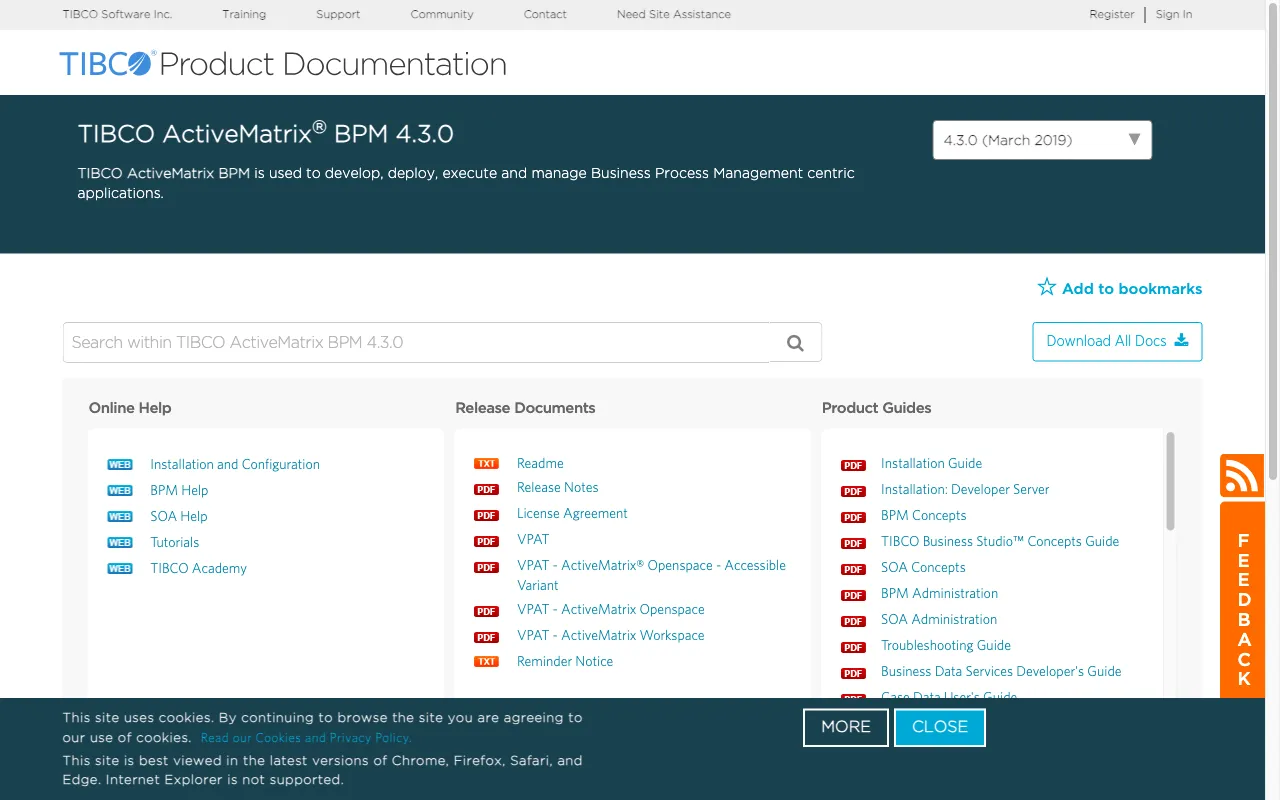Click PDF icon beside VPAT - ActiveMatrix Workspace
1280x800 pixels.
[x=486, y=638]
